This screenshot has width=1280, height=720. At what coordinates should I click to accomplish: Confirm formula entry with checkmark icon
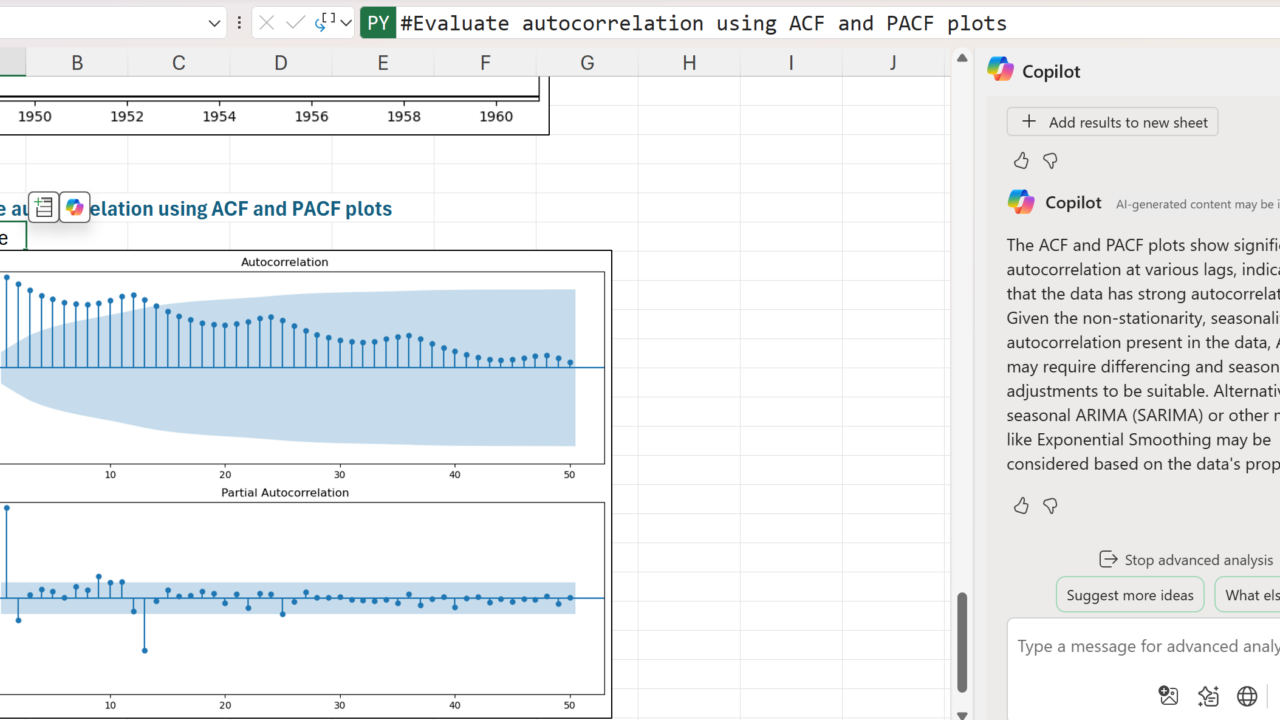click(295, 23)
